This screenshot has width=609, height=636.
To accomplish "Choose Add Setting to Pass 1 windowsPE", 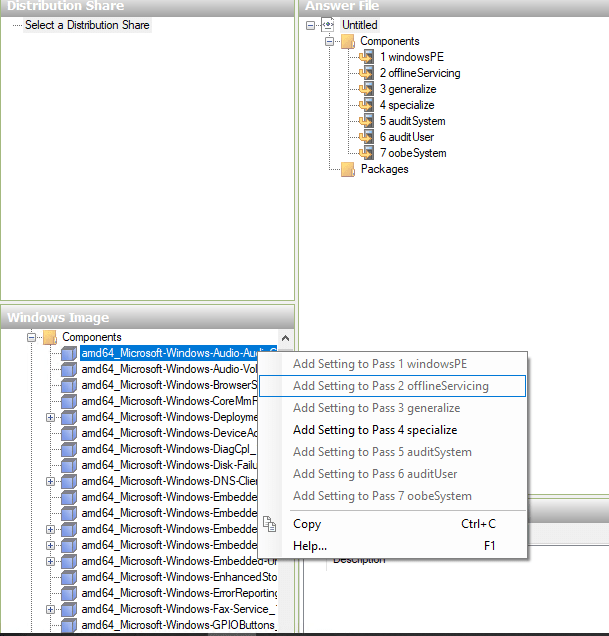I will [x=392, y=364].
